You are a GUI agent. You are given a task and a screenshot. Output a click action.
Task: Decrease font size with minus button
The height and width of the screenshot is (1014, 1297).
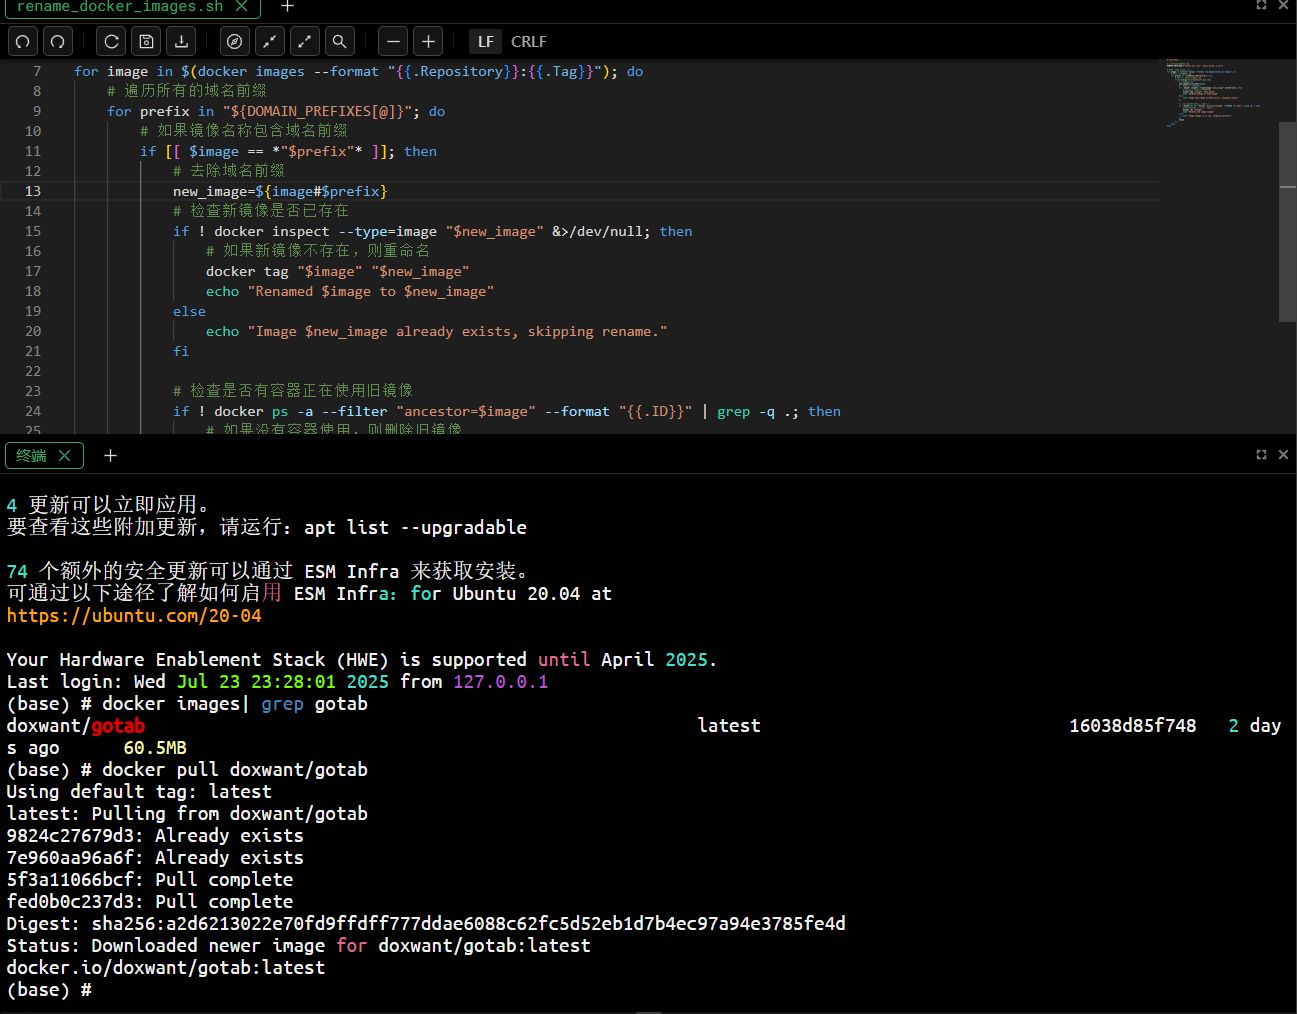394,42
